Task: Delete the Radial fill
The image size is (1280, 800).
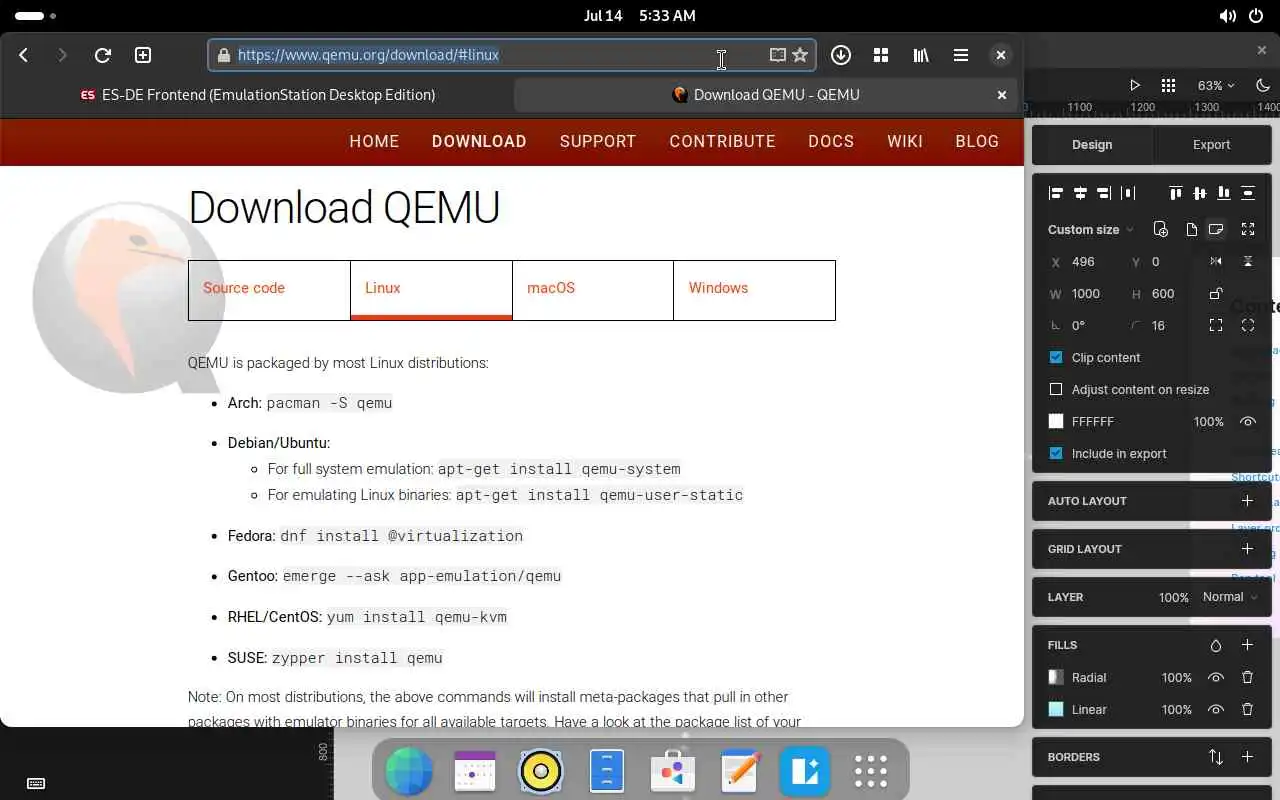Action: pos(1247,677)
